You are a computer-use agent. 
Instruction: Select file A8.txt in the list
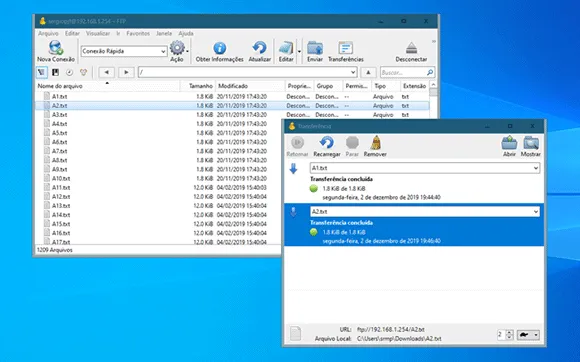coord(158,160)
